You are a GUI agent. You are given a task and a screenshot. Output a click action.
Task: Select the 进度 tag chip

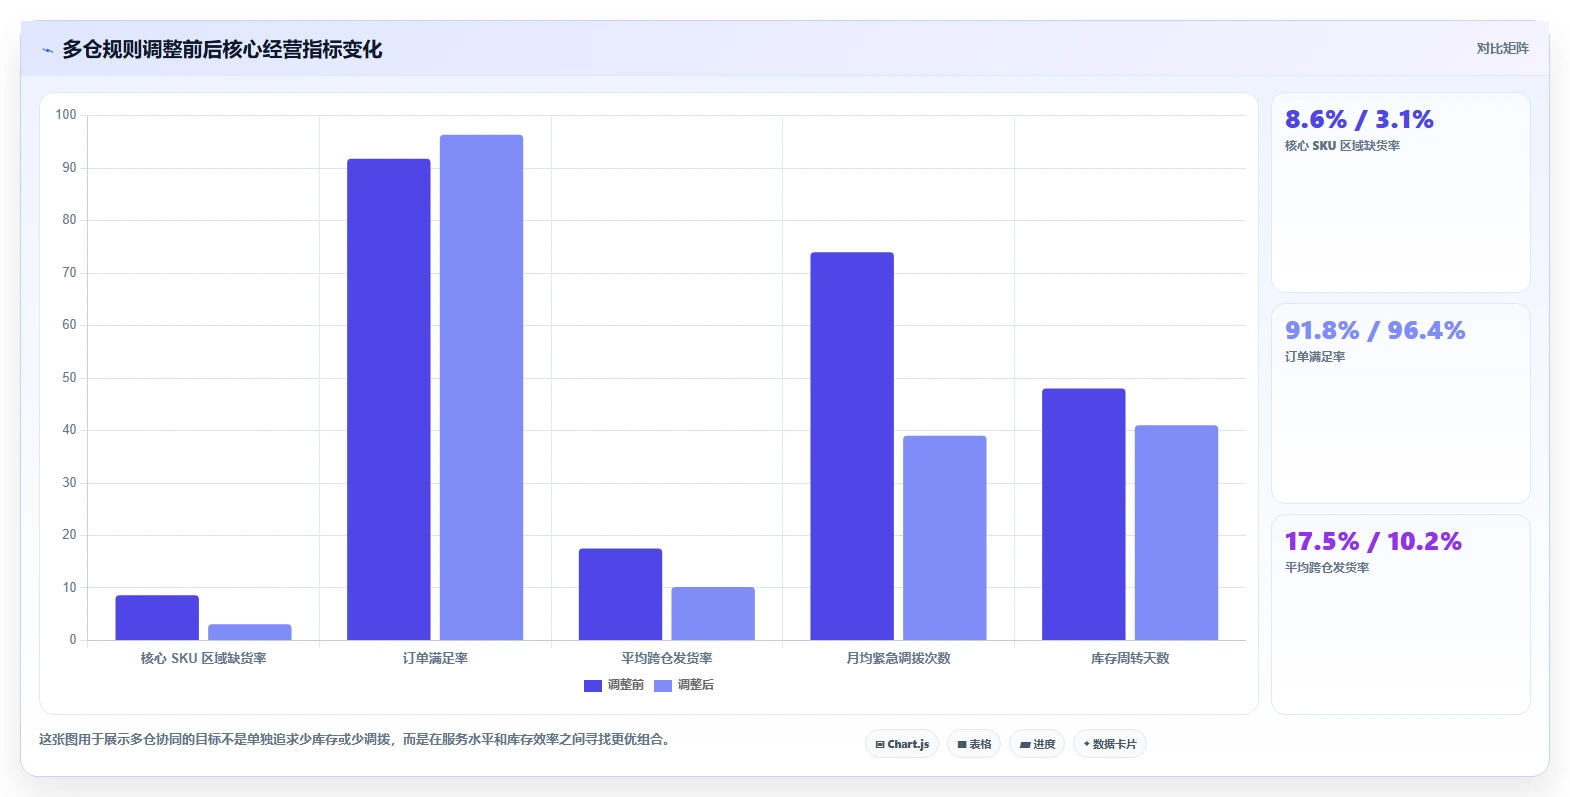(1037, 744)
